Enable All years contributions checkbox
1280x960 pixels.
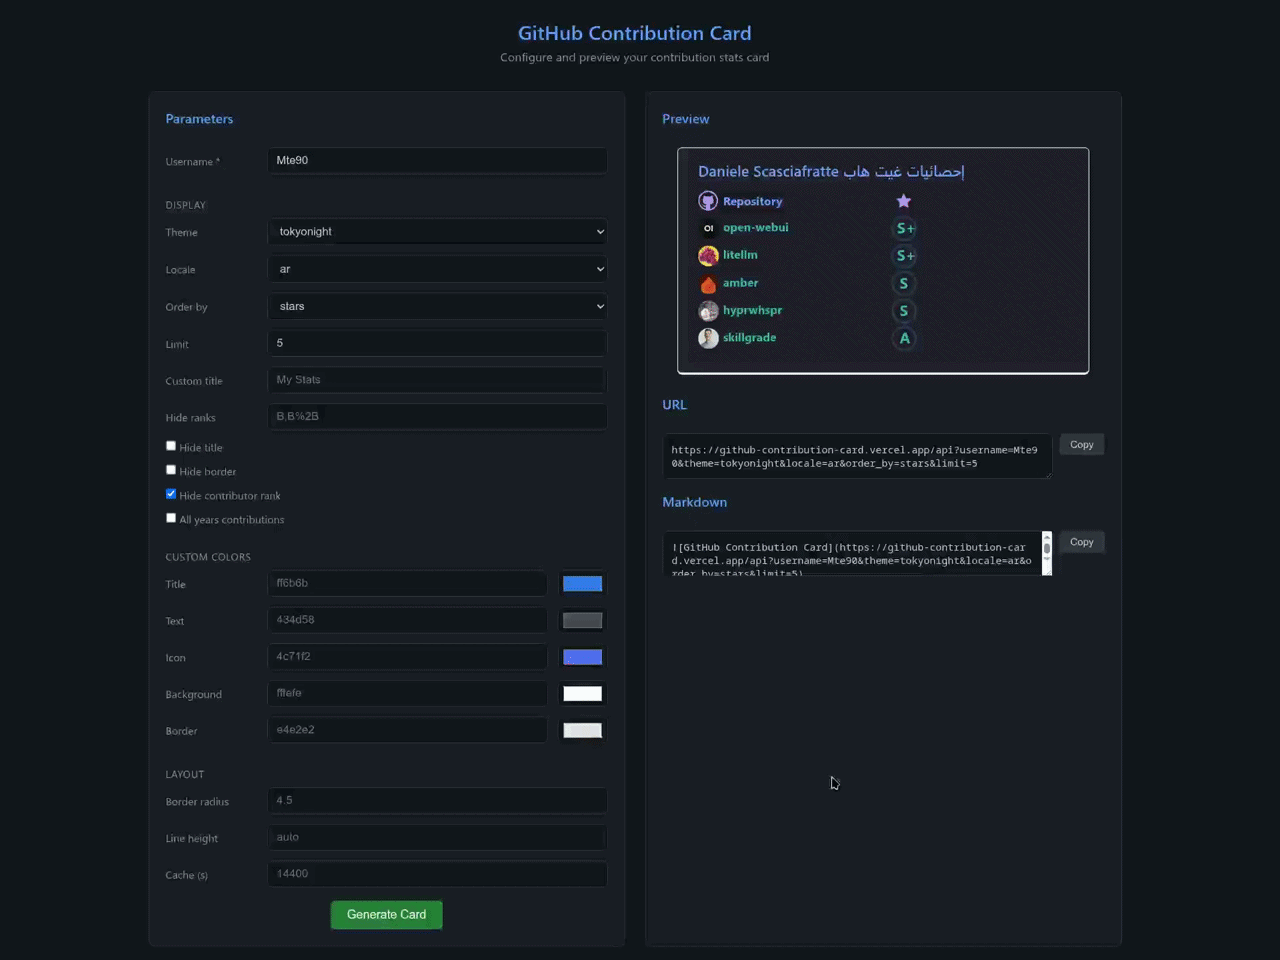coord(171,518)
